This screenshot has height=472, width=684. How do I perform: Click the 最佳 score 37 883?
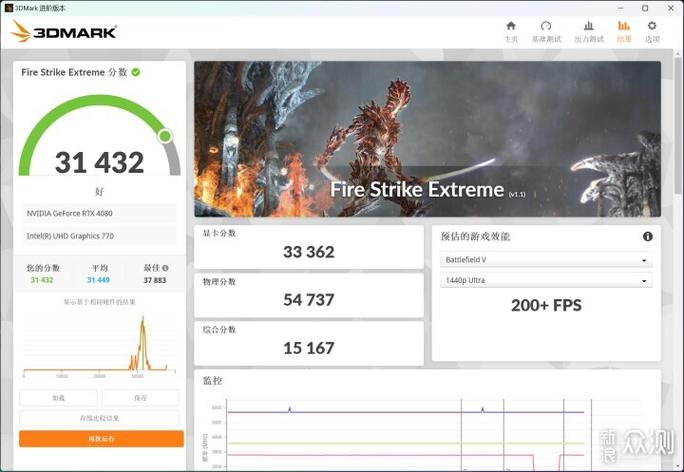155,280
